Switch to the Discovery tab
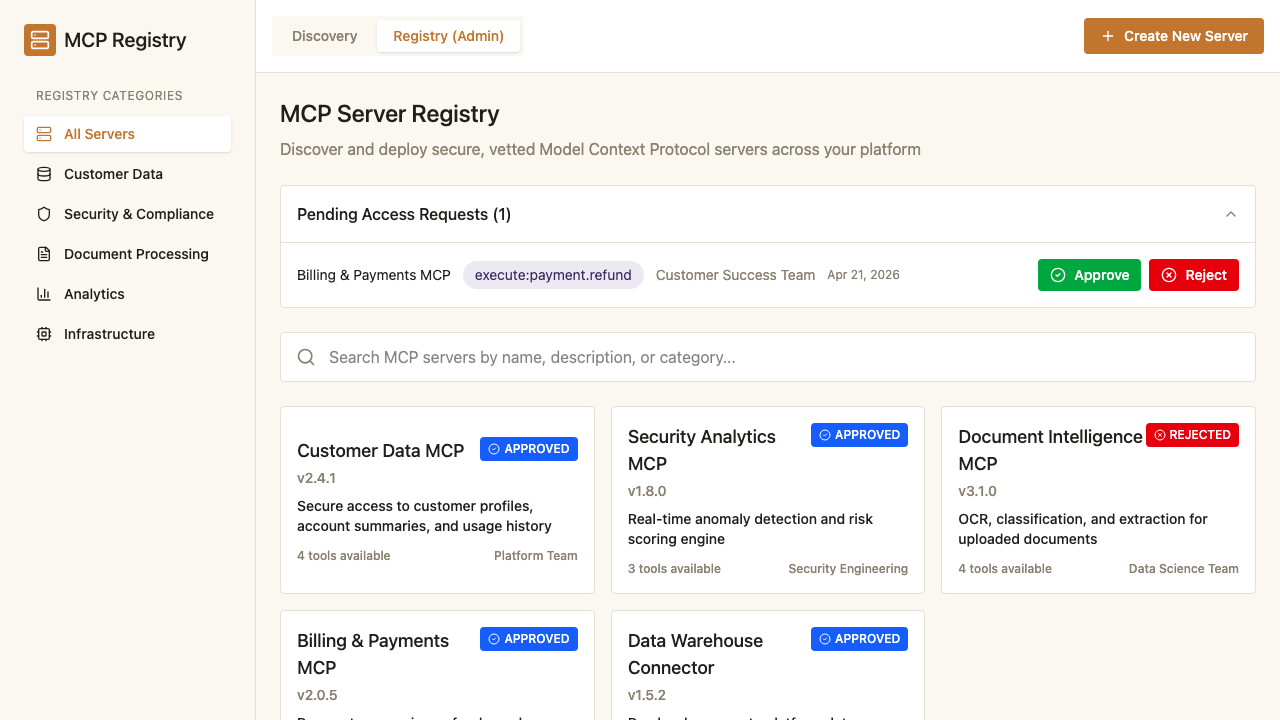 click(x=324, y=36)
